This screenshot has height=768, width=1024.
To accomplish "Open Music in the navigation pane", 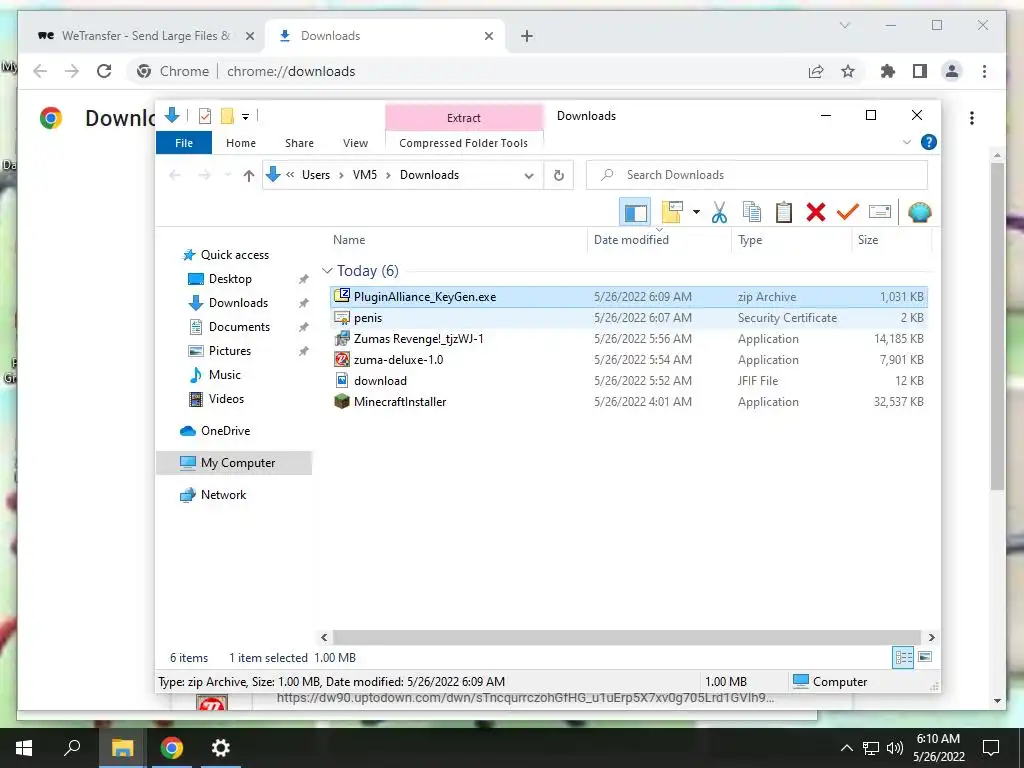I will tap(225, 375).
